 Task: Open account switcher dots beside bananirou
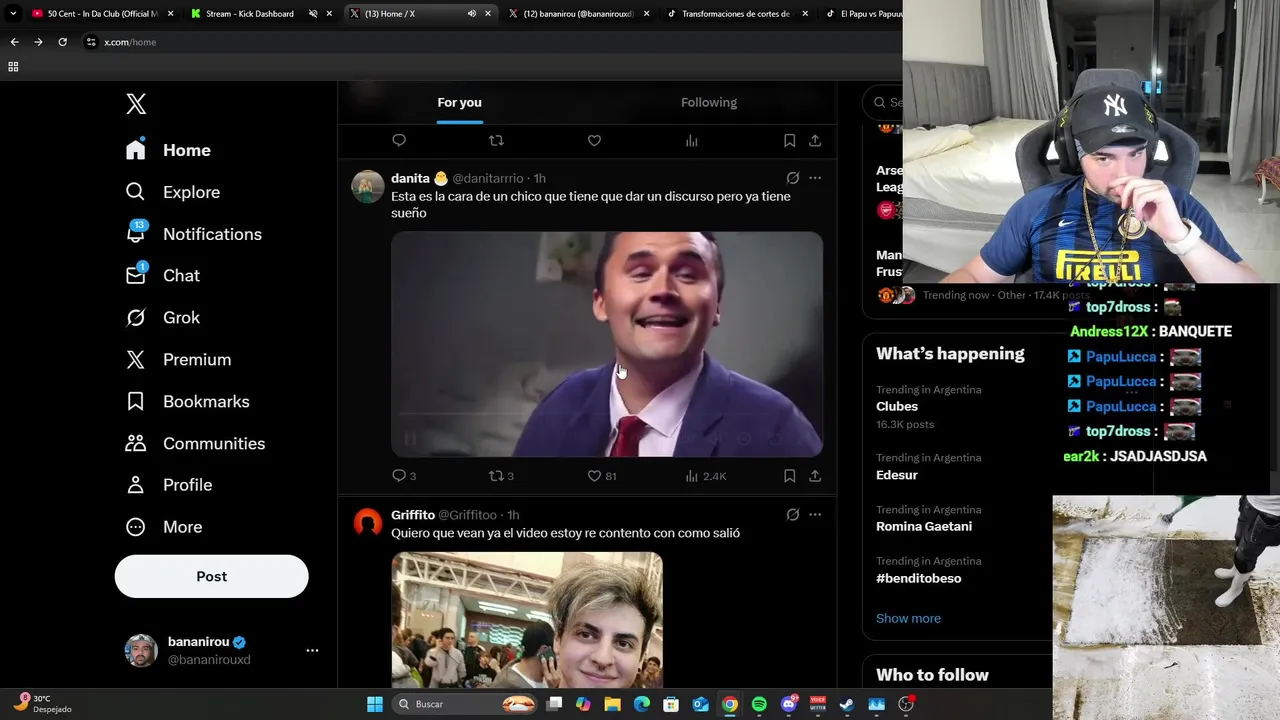click(312, 650)
